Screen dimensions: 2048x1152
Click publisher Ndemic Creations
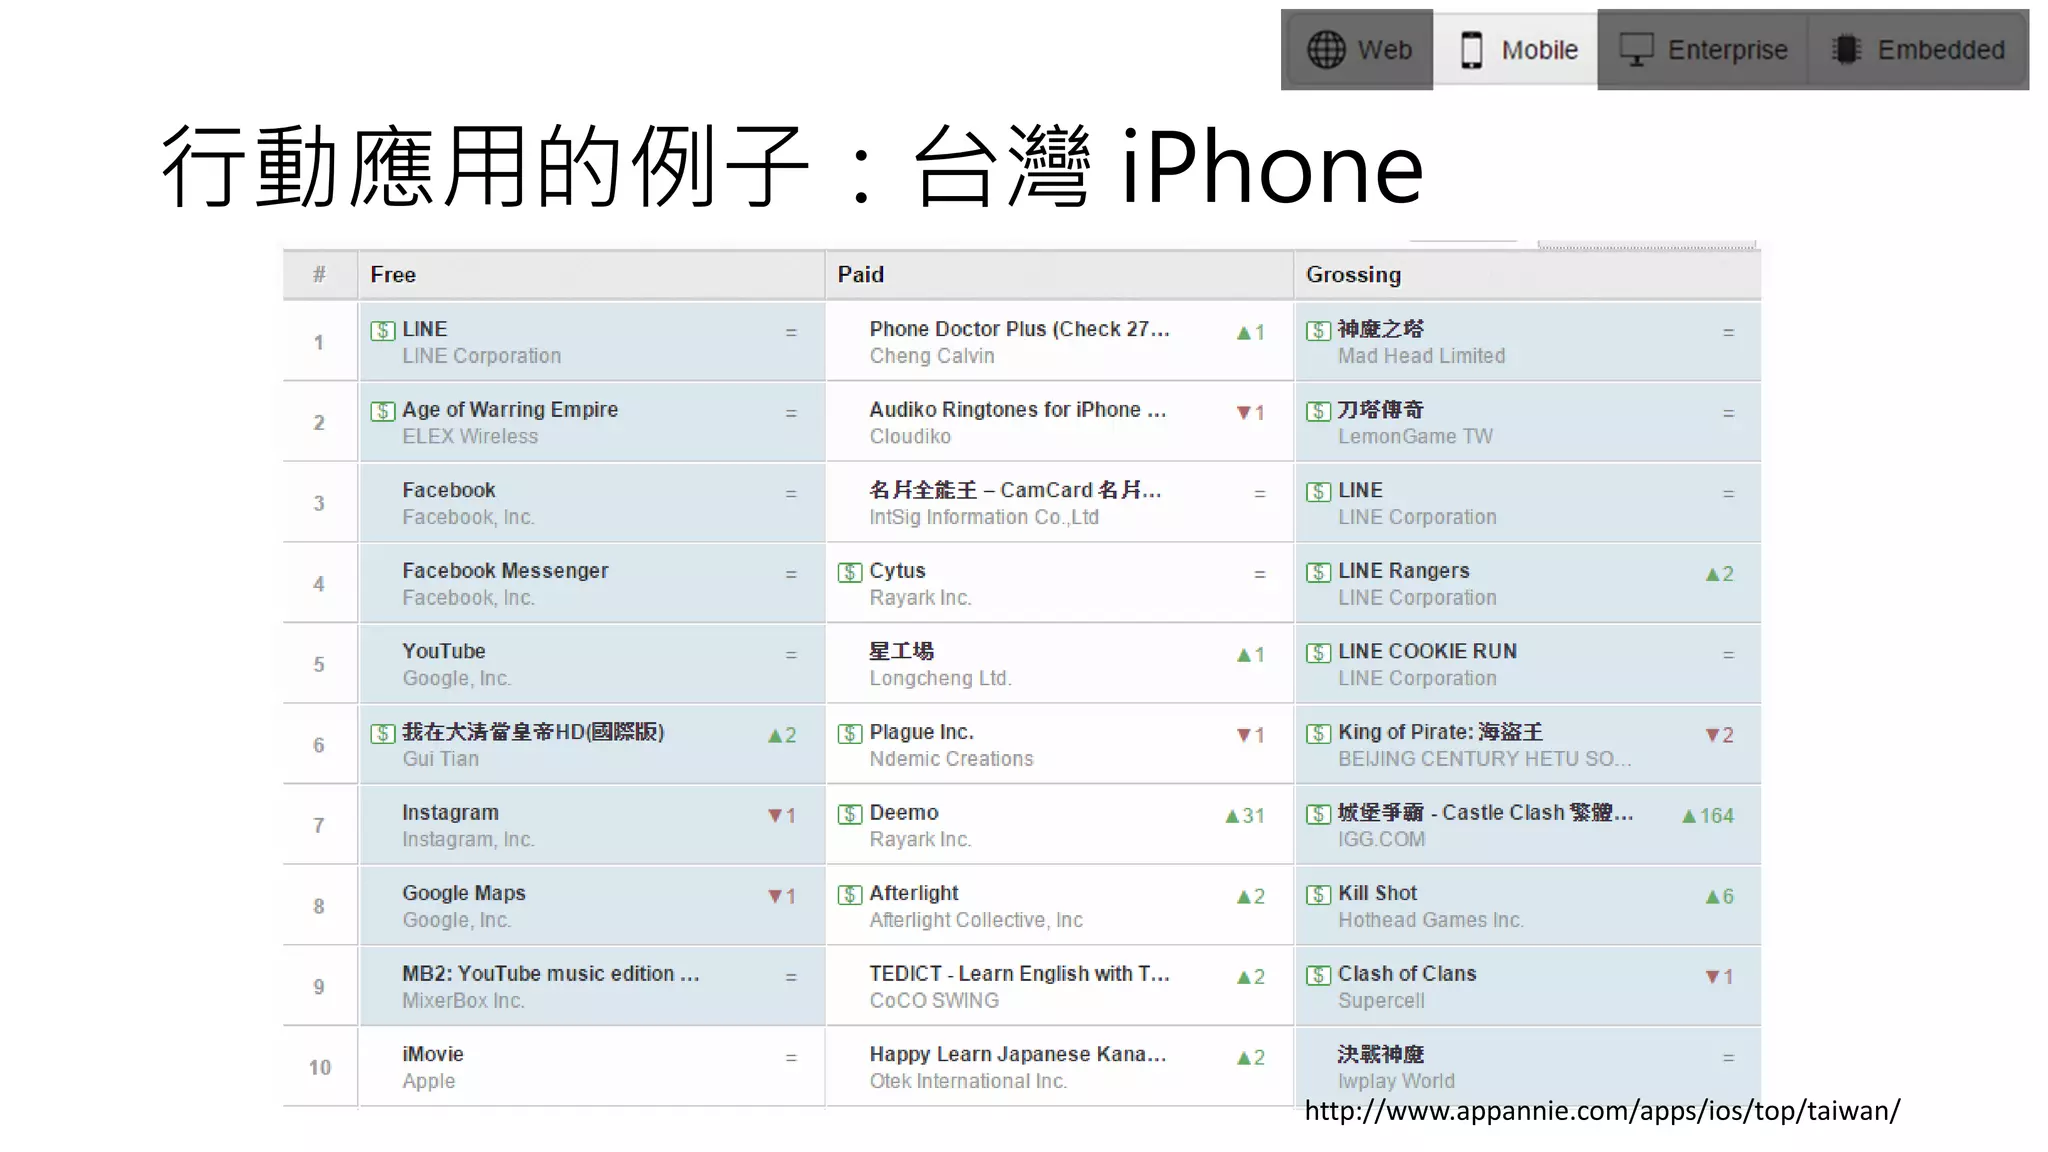951,759
